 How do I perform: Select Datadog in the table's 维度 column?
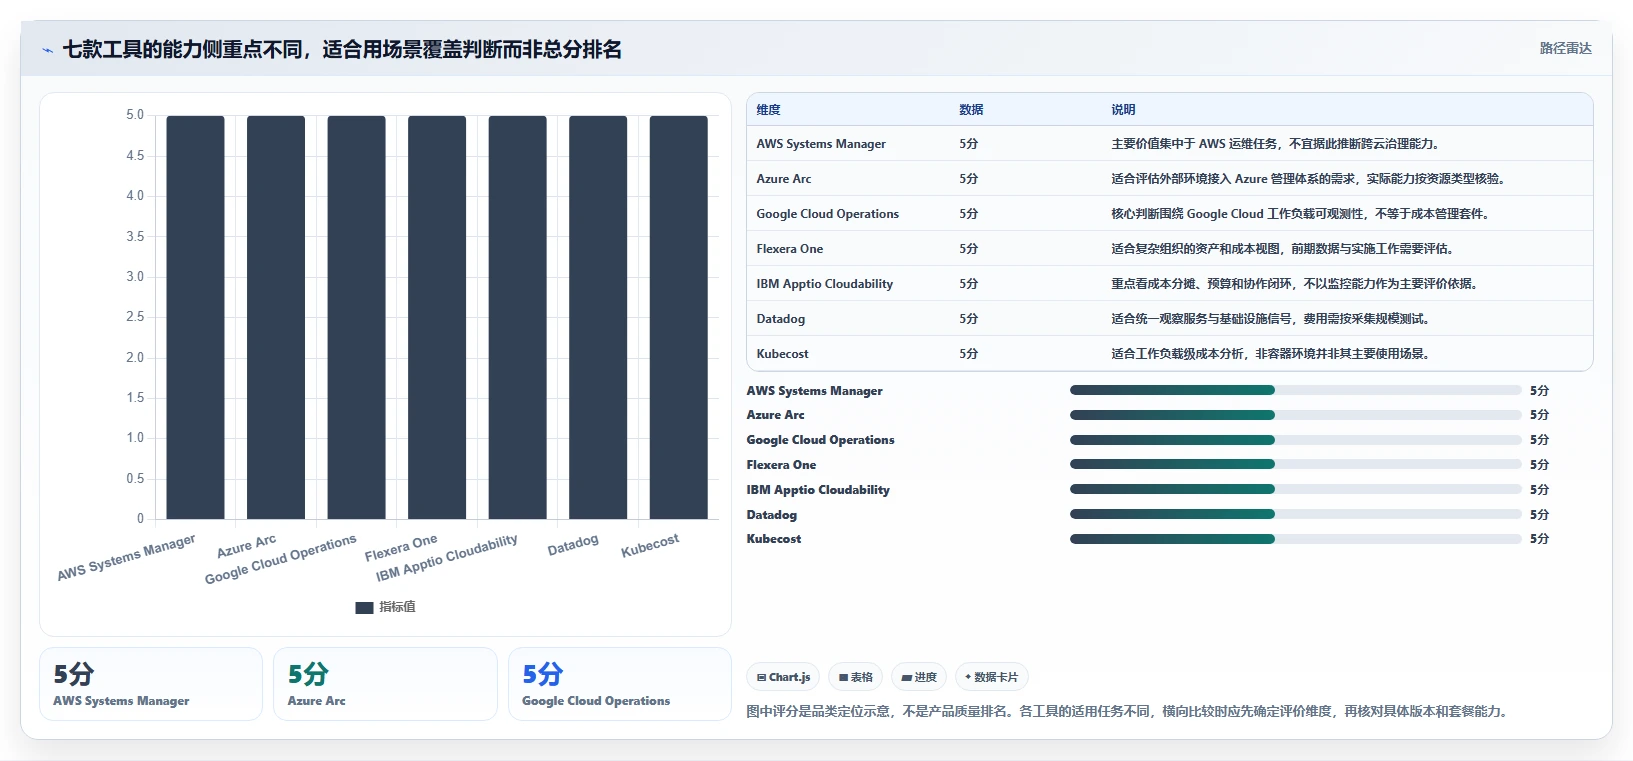[x=781, y=319]
